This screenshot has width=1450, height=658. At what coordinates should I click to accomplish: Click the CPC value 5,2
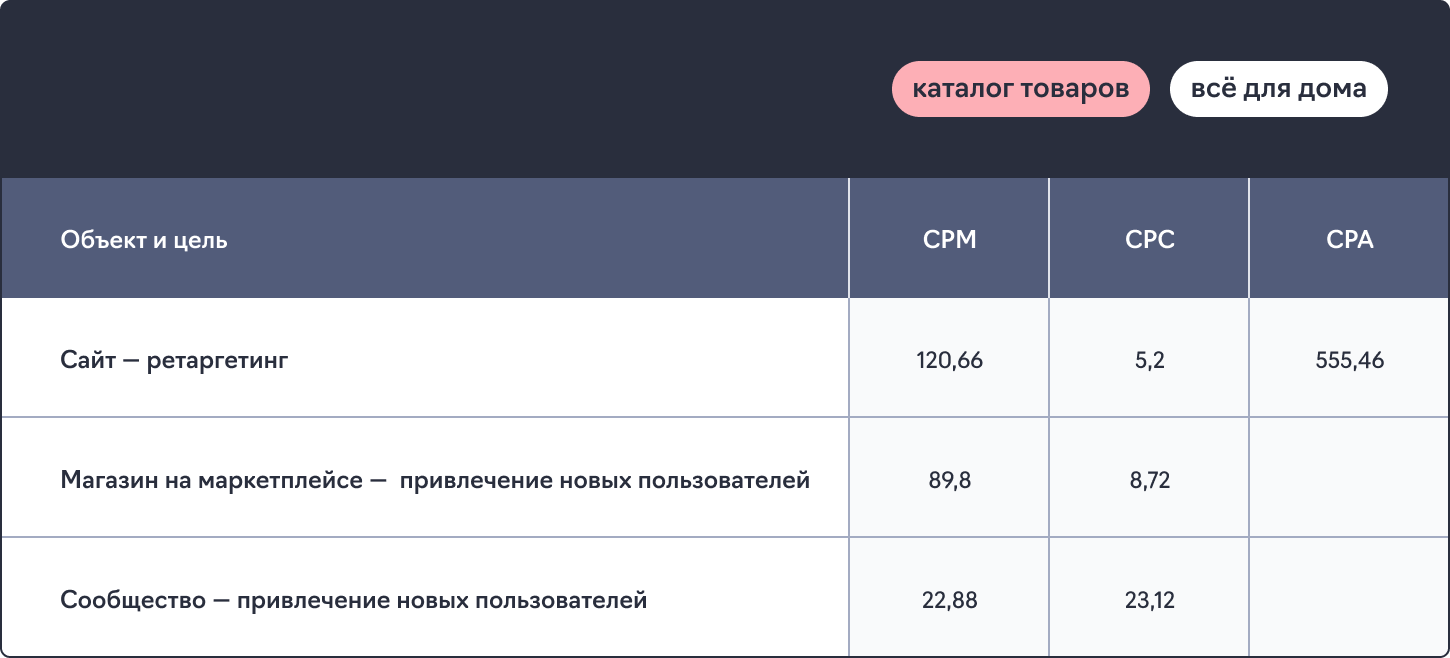[1149, 360]
